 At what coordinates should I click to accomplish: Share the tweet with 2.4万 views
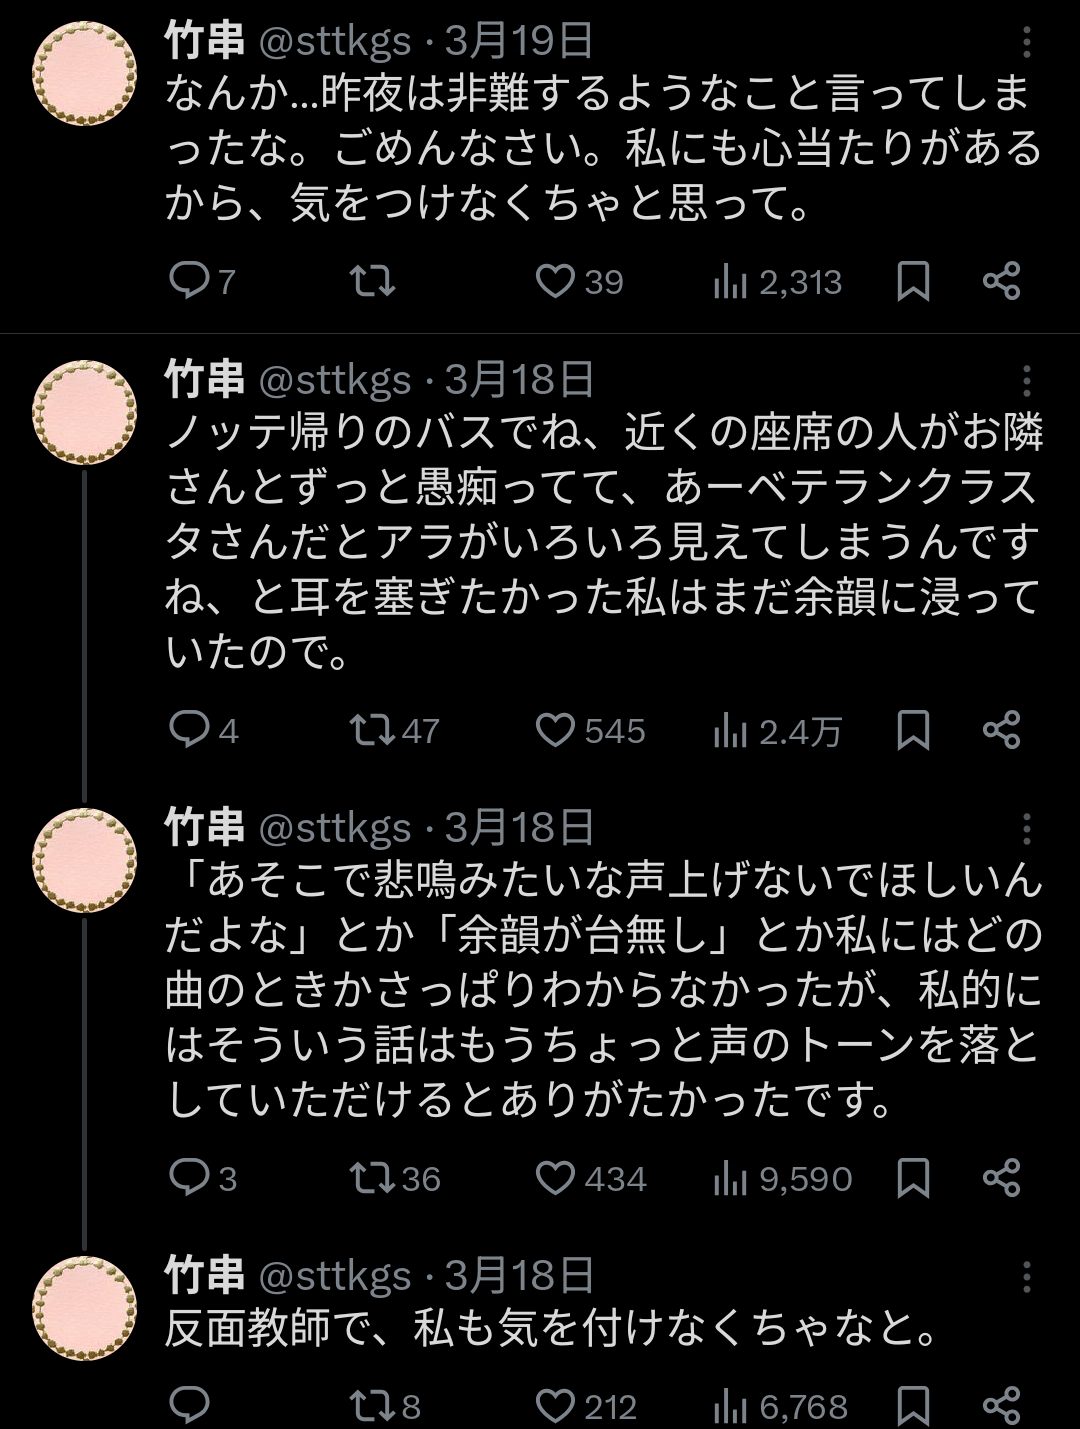[1001, 730]
